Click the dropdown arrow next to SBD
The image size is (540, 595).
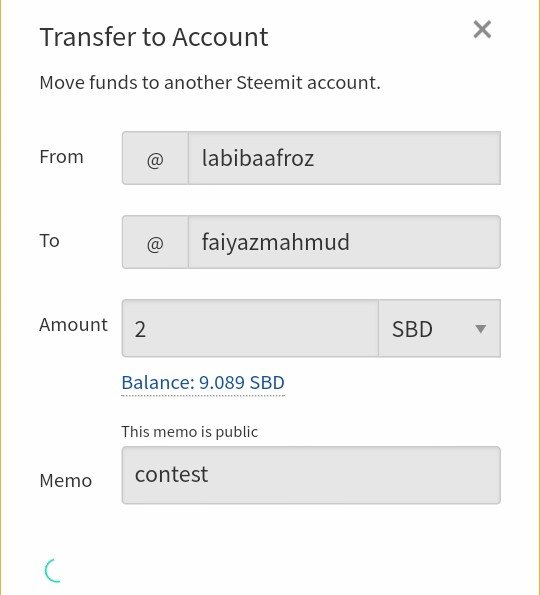click(x=480, y=329)
